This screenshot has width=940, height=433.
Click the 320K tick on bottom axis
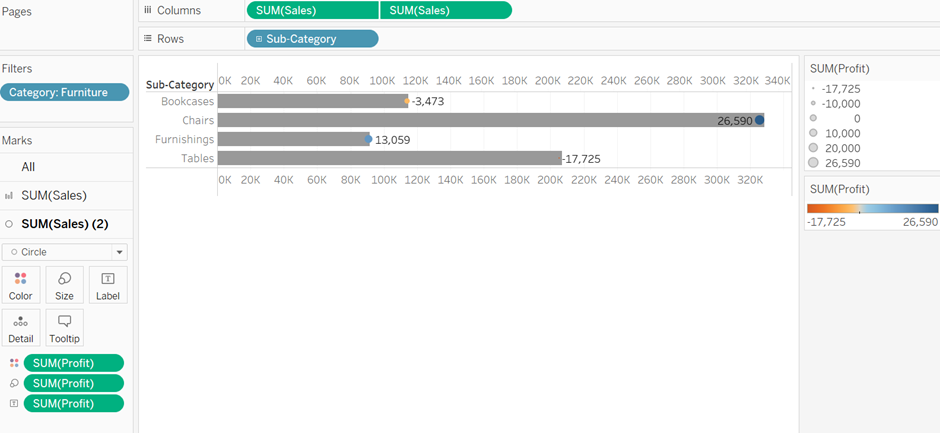pos(751,179)
